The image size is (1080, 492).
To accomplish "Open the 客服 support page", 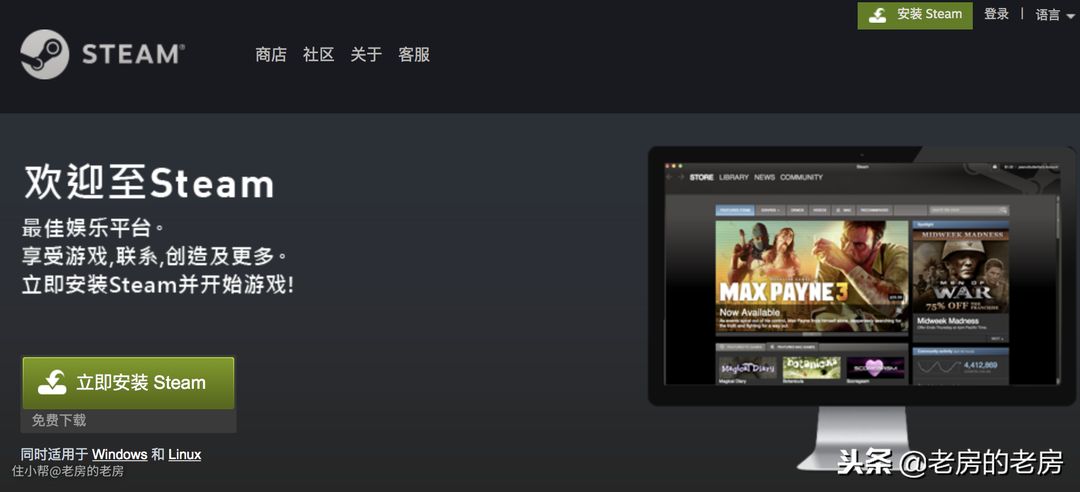I will pos(414,55).
